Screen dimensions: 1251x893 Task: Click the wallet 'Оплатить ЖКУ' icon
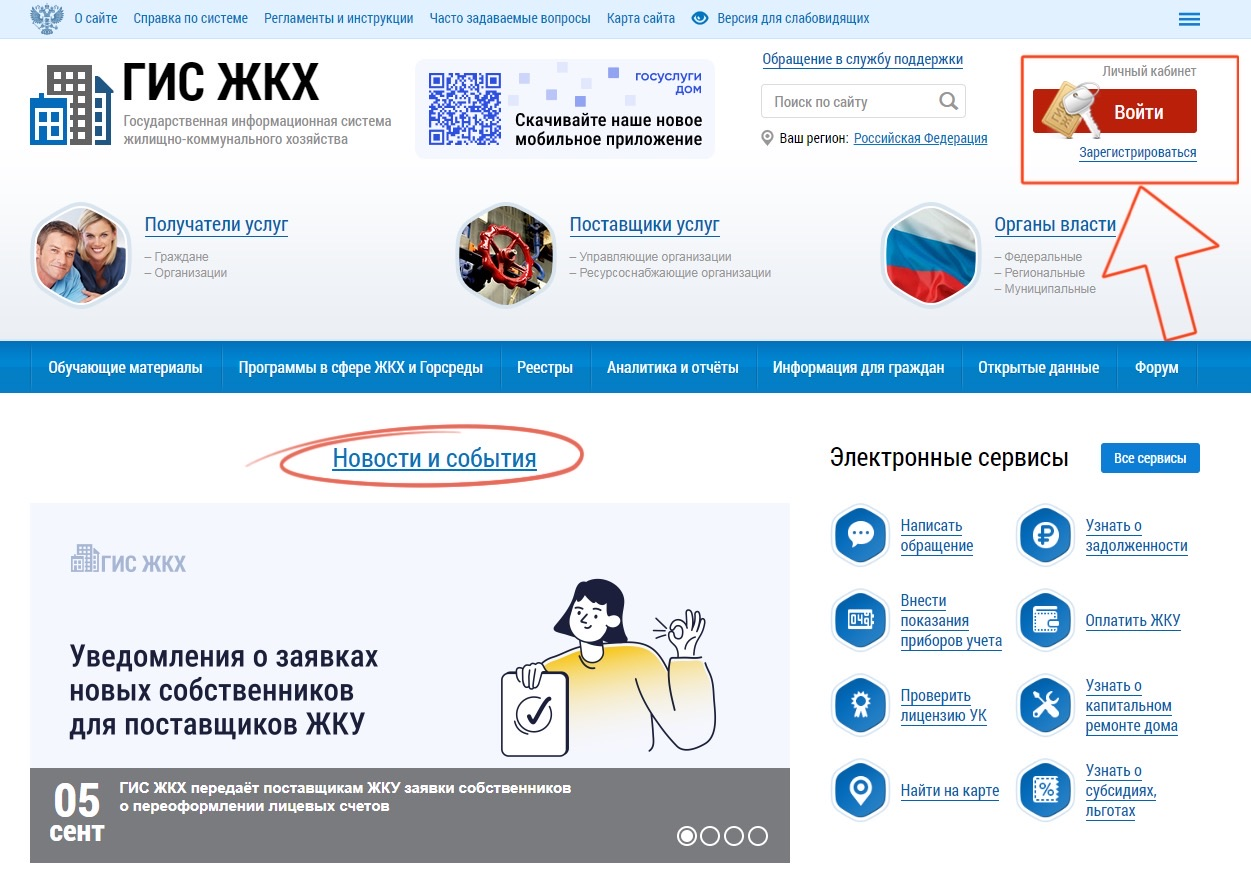tap(1045, 621)
